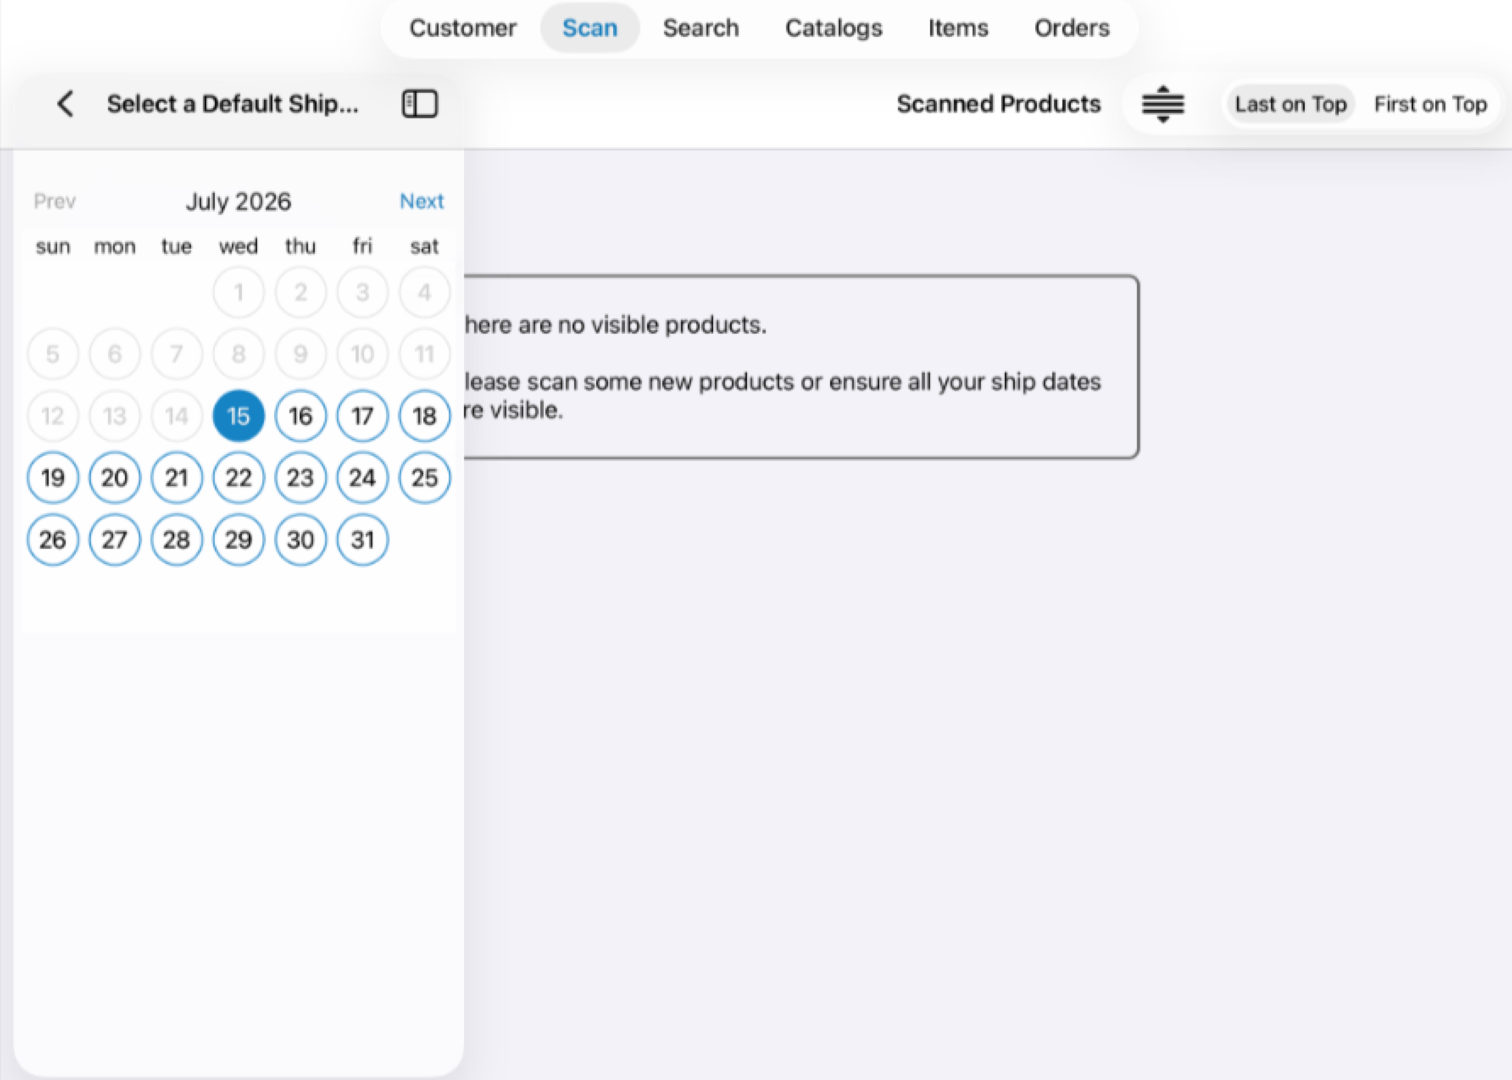Go to Prev month

[x=54, y=201]
